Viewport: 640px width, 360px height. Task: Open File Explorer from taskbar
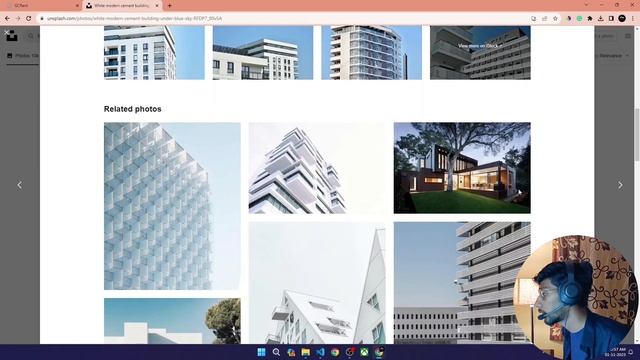coord(306,352)
